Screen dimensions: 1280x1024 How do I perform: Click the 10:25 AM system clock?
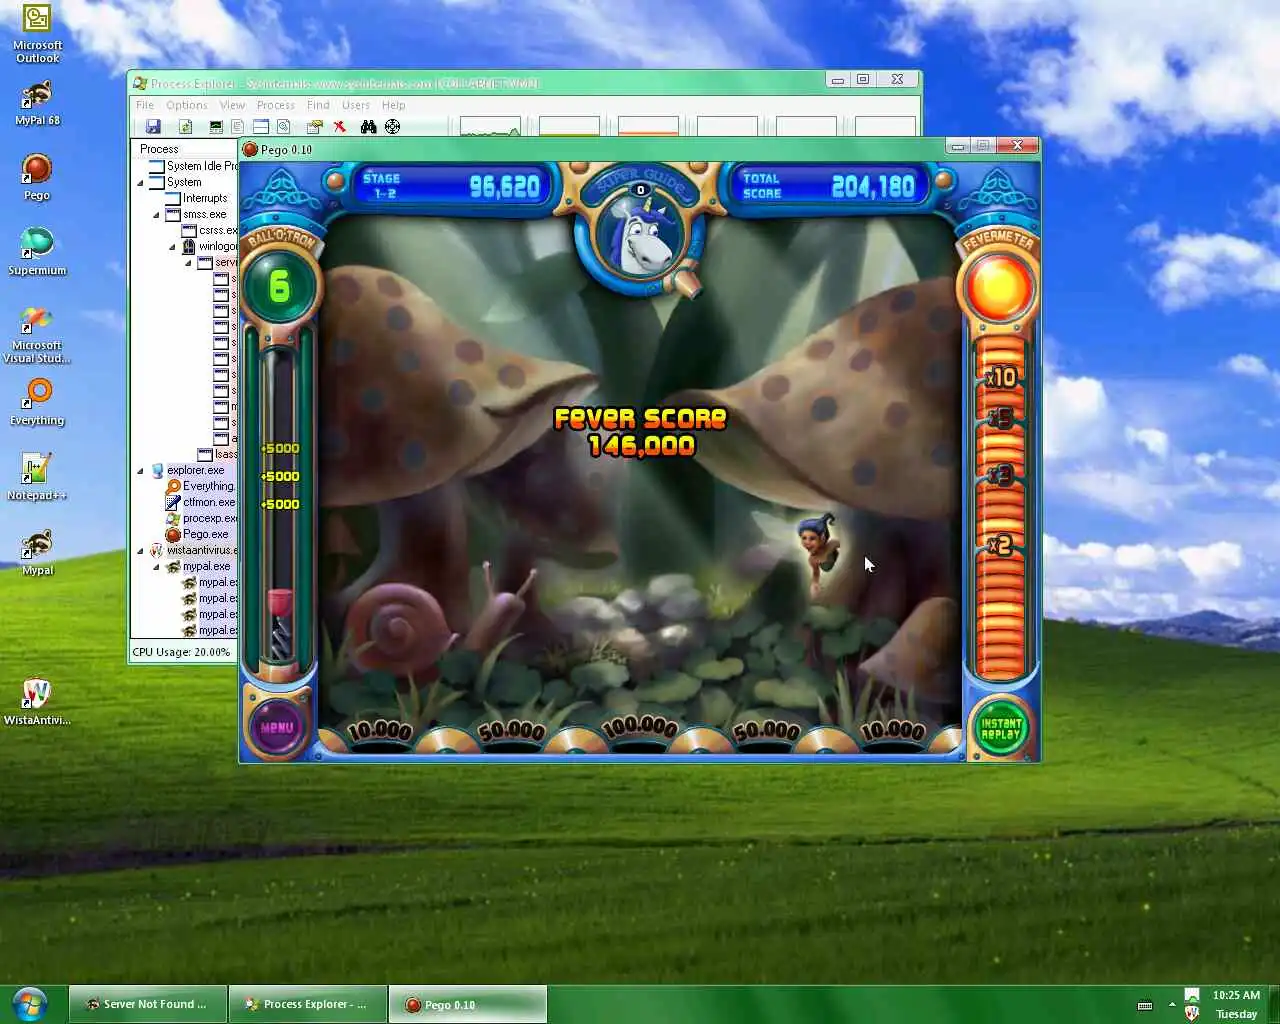click(x=1236, y=995)
